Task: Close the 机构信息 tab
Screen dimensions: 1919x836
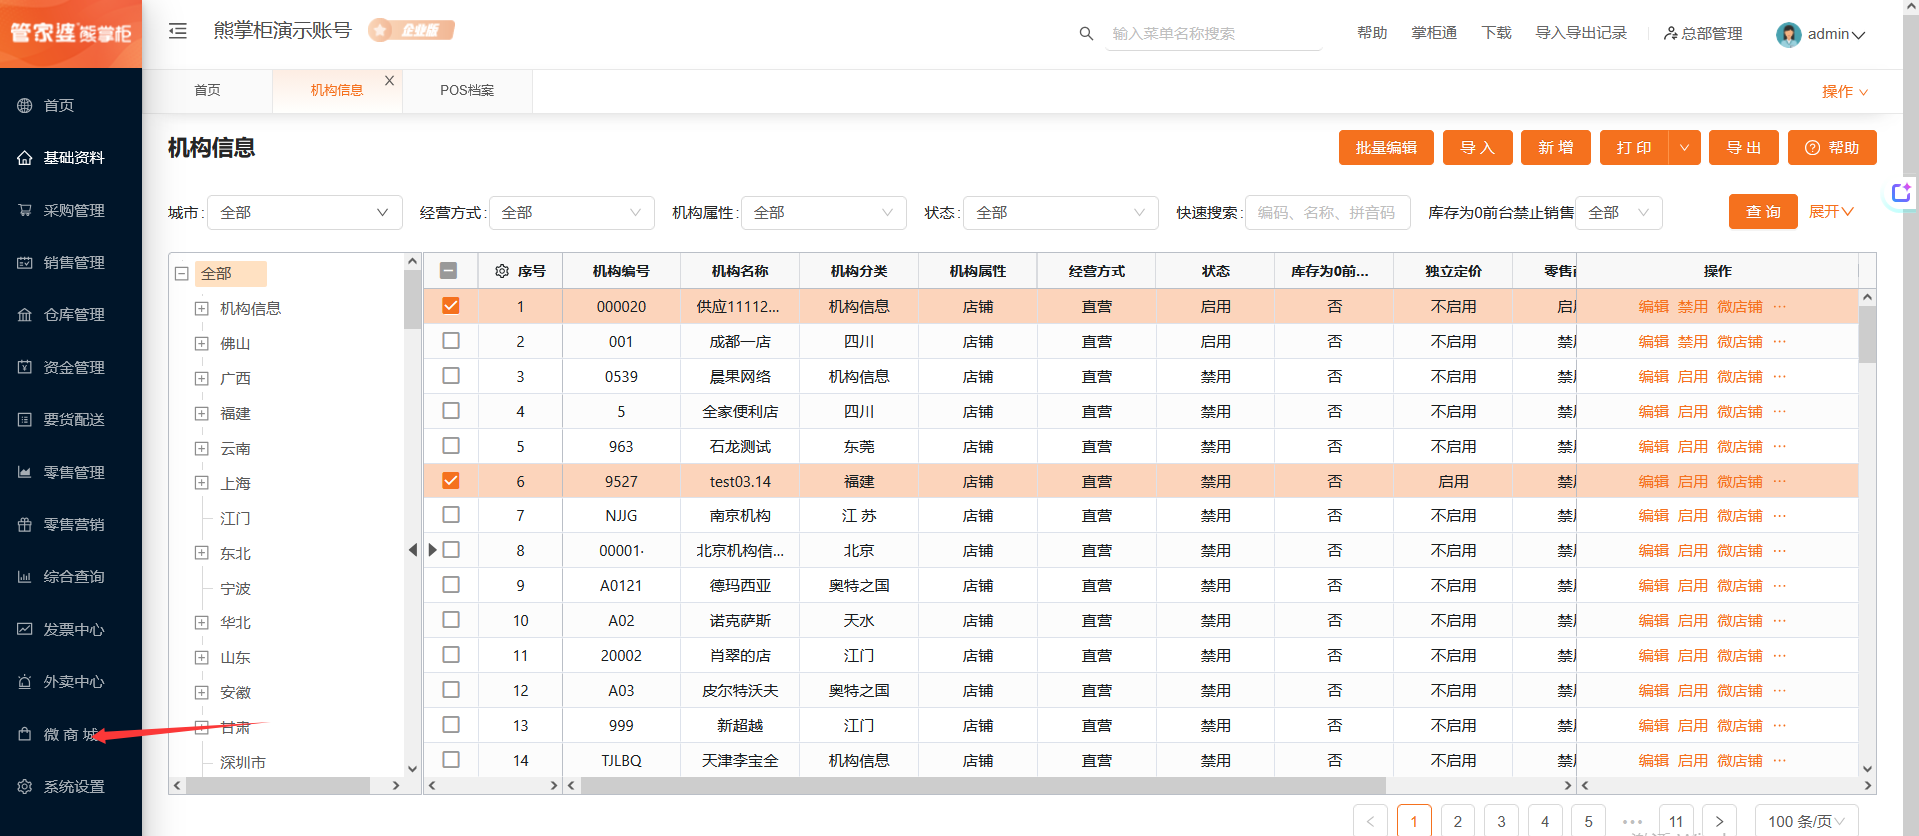Action: [389, 81]
